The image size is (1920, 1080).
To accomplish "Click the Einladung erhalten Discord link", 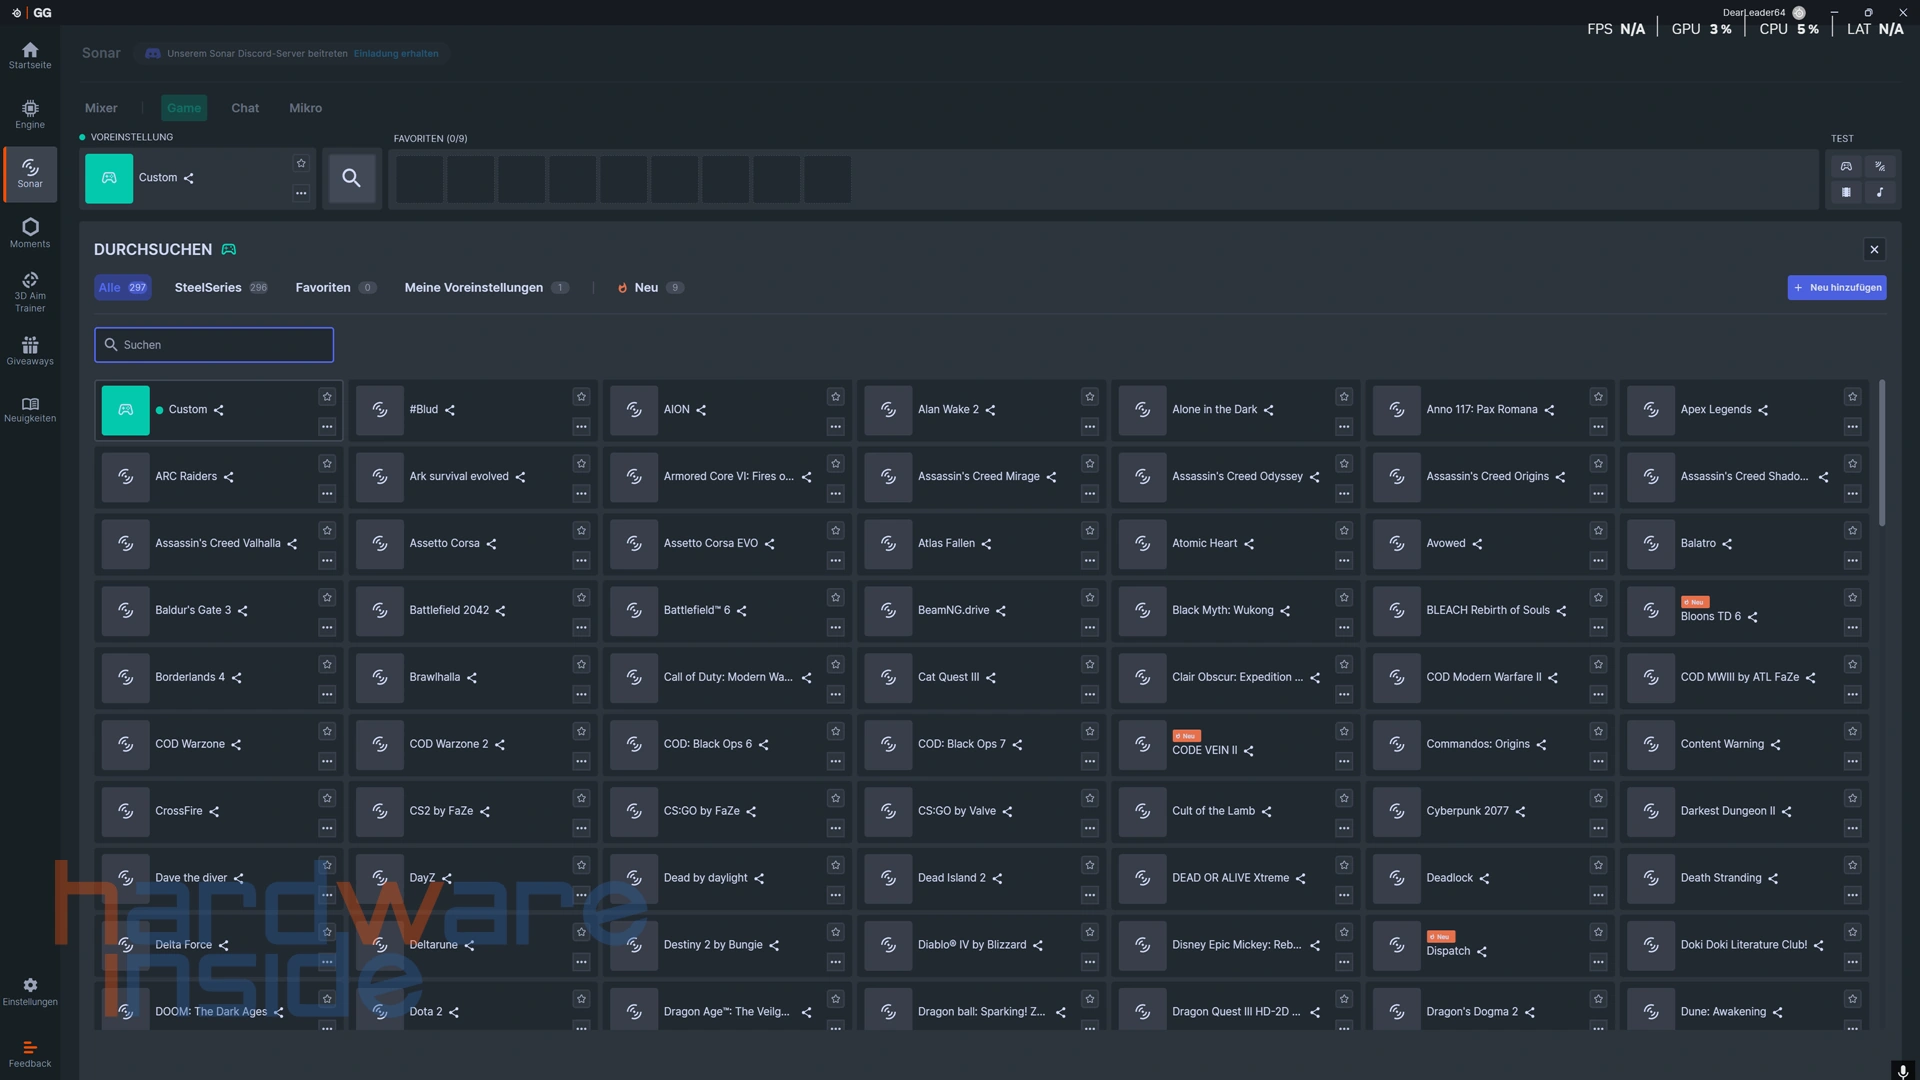I will point(396,54).
